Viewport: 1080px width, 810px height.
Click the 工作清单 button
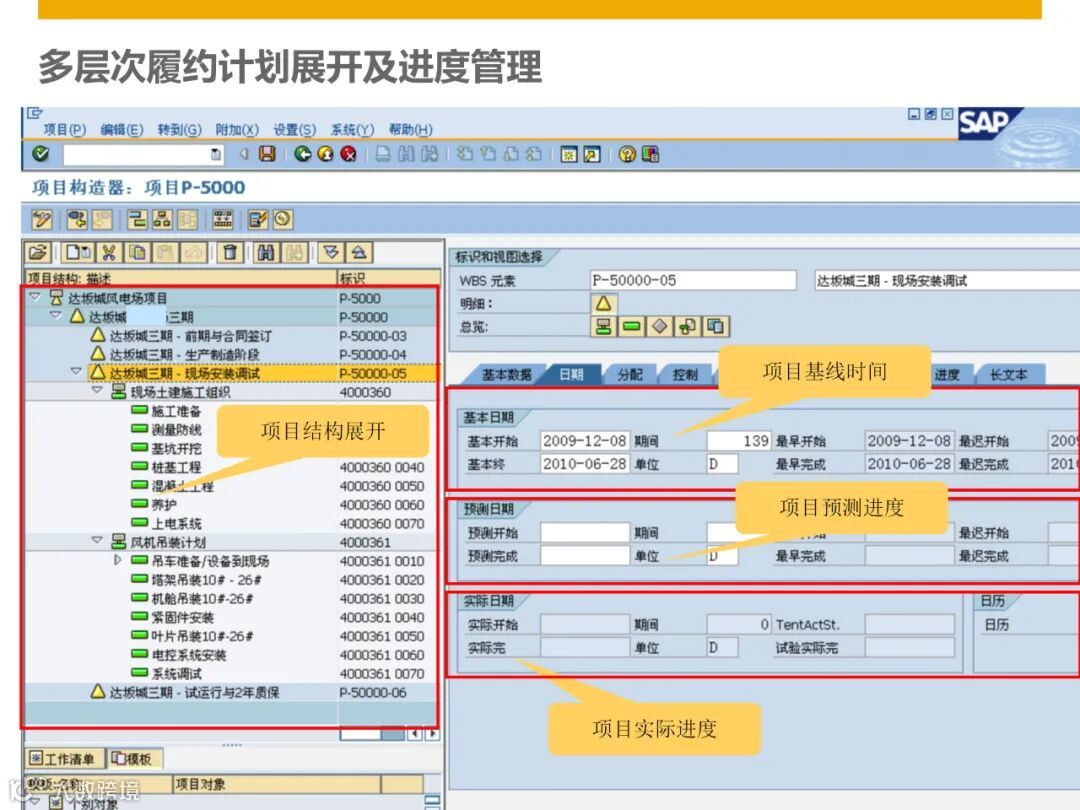pyautogui.click(x=64, y=759)
